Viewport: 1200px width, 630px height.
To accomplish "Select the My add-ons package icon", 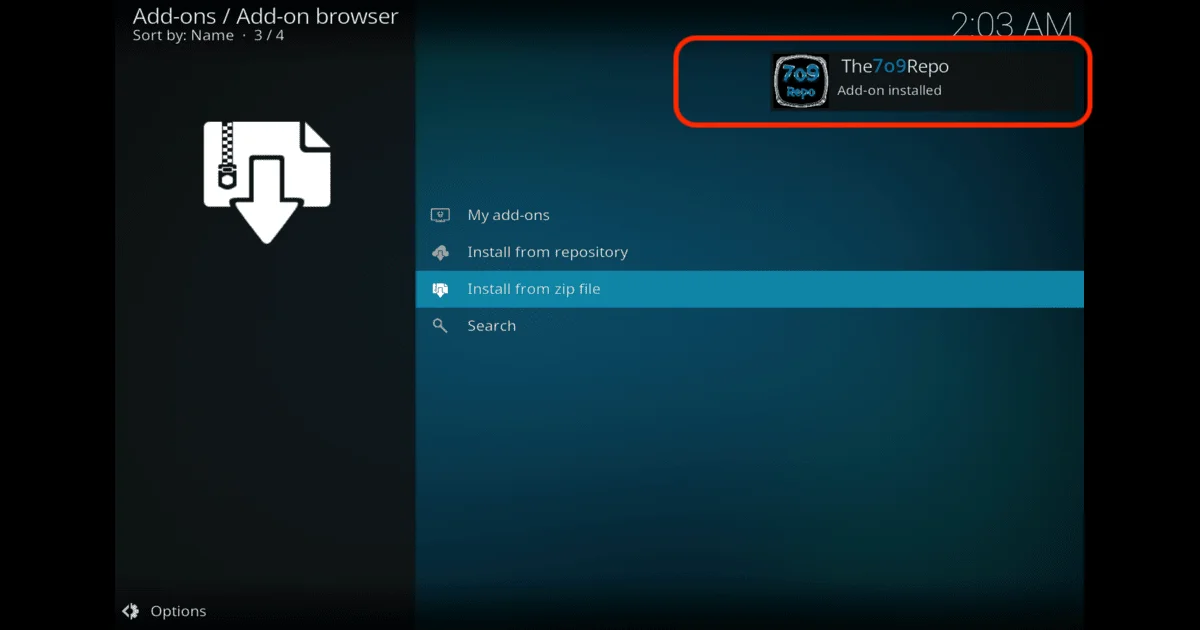I will point(440,214).
